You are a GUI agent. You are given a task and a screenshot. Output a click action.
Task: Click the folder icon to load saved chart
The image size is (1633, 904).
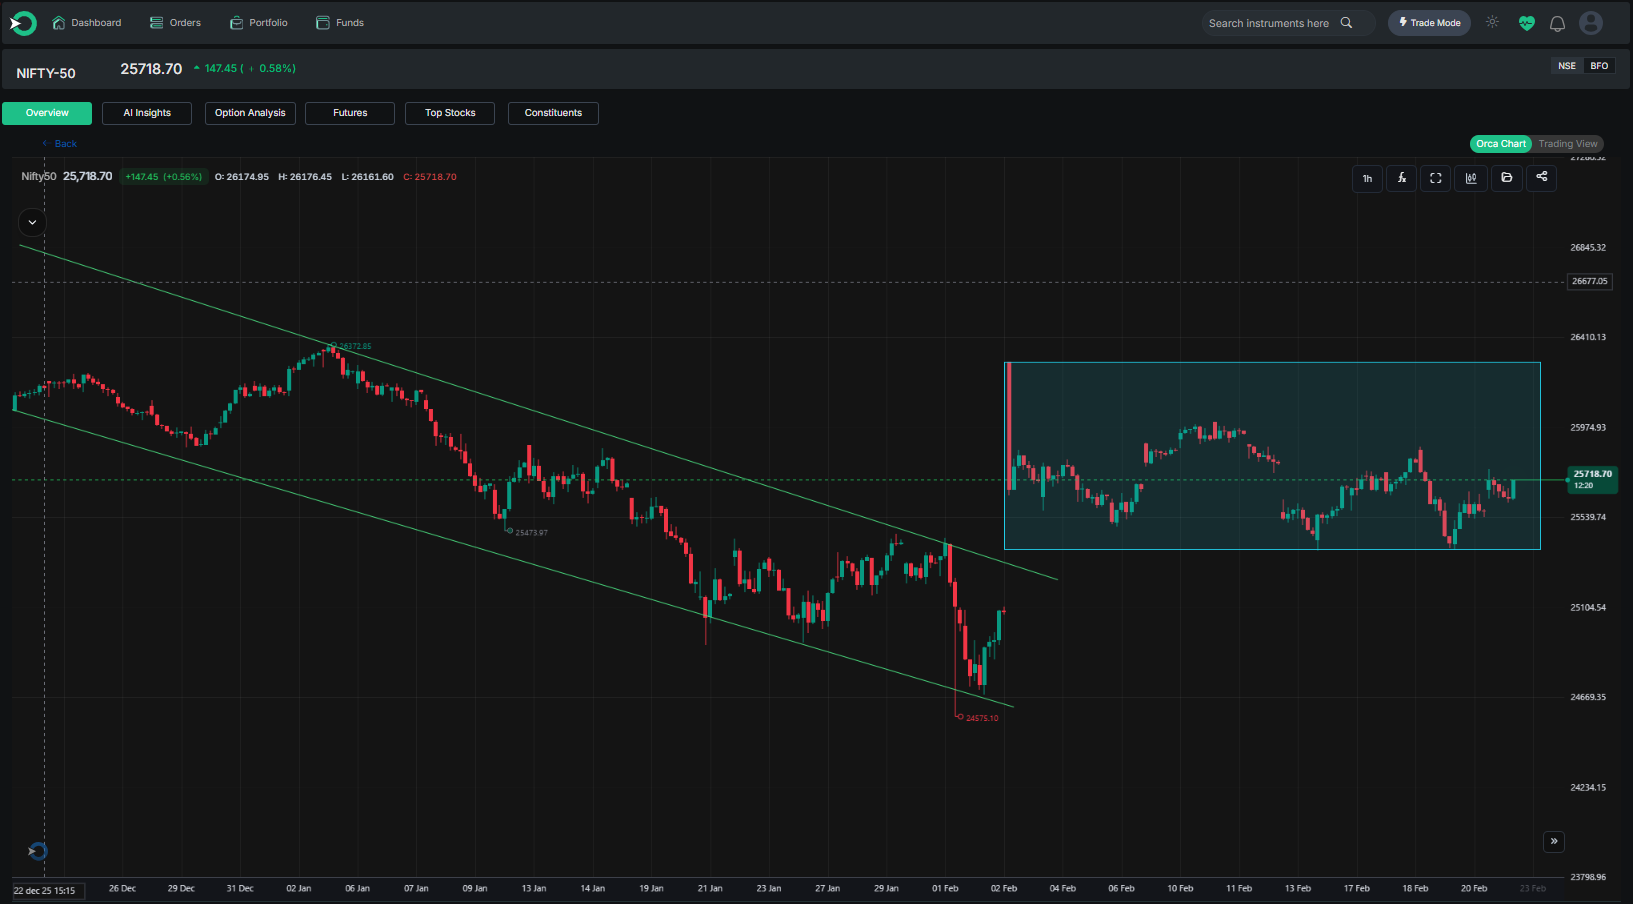pos(1506,178)
